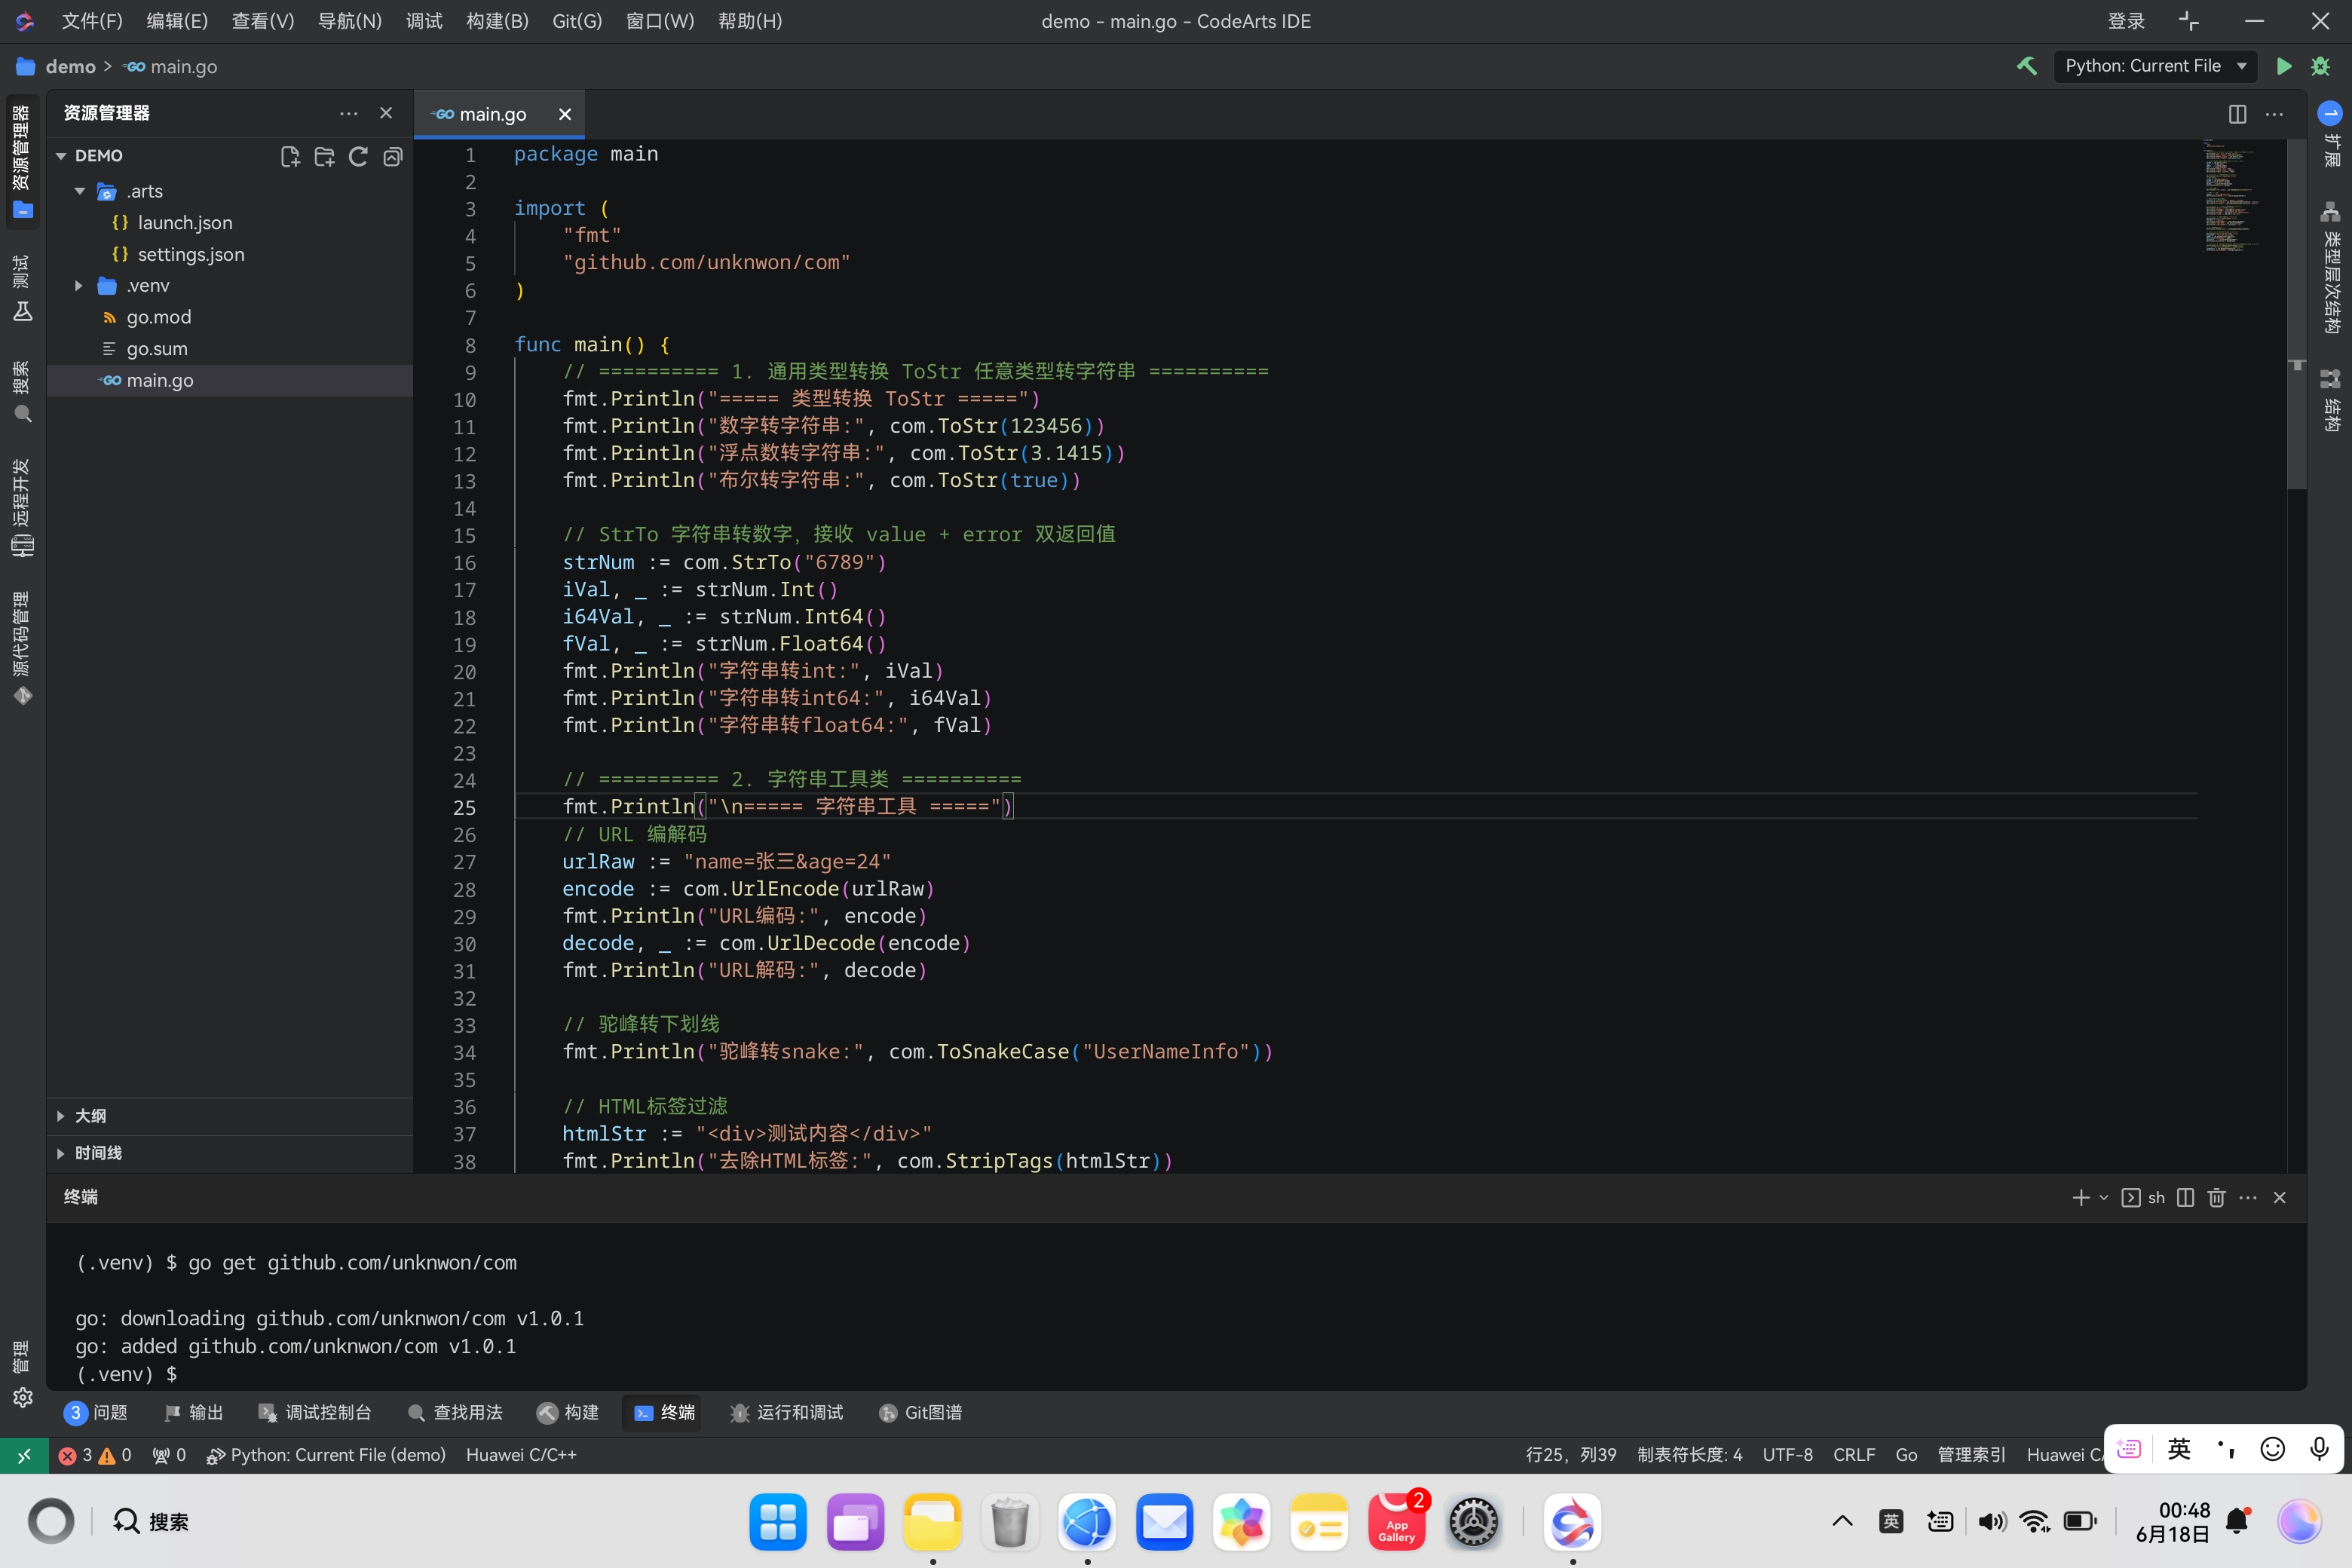Click the new terminal plus icon
This screenshot has height=1568, width=2352.
[2081, 1198]
